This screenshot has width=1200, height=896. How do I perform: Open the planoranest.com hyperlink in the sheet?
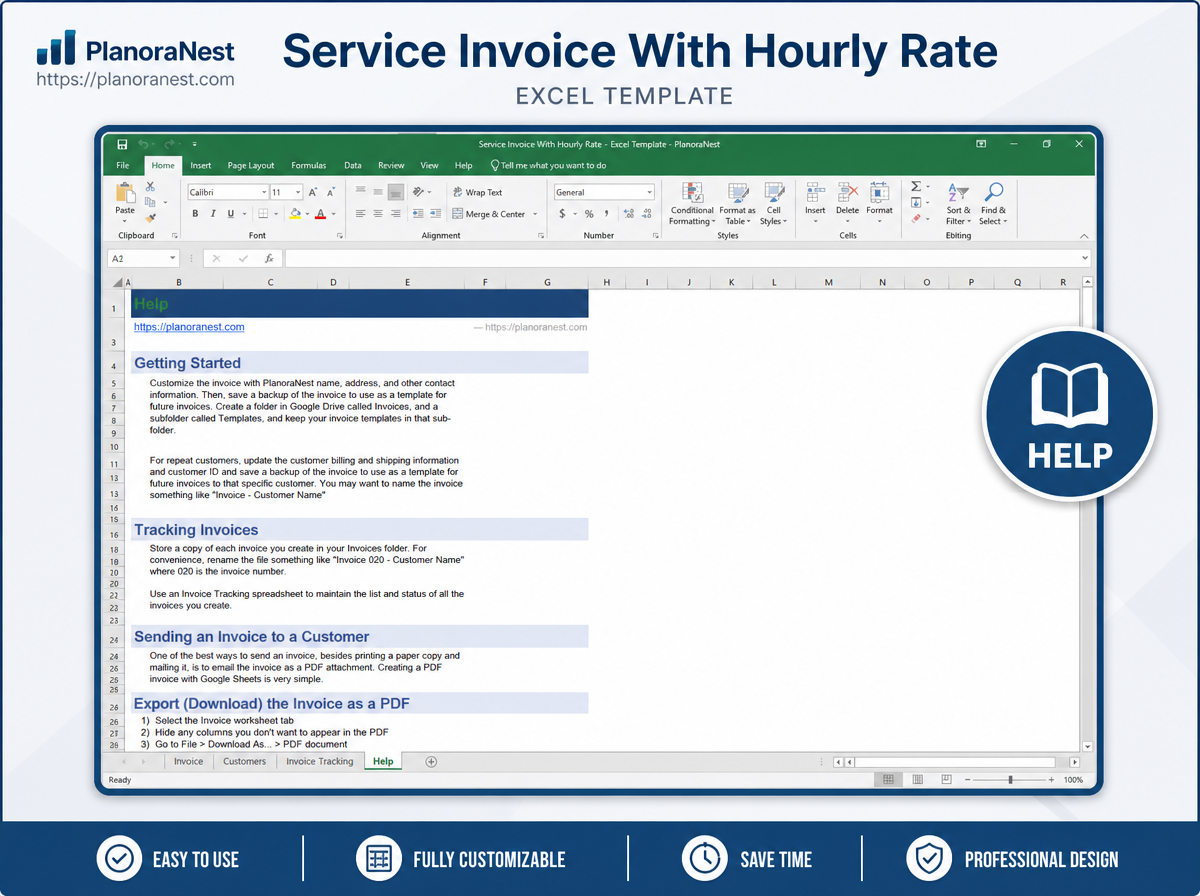(x=189, y=327)
